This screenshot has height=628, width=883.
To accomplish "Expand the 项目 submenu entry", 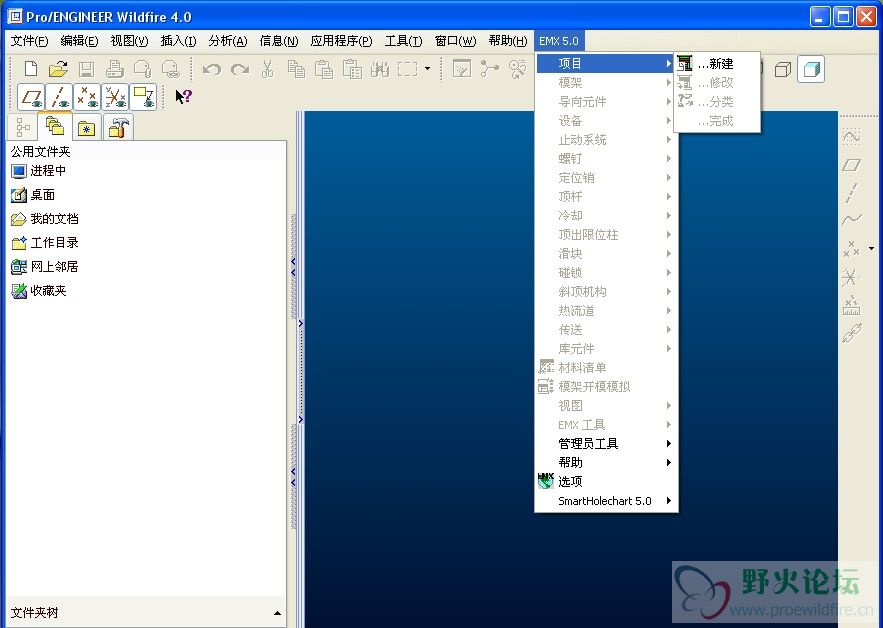I will click(605, 64).
